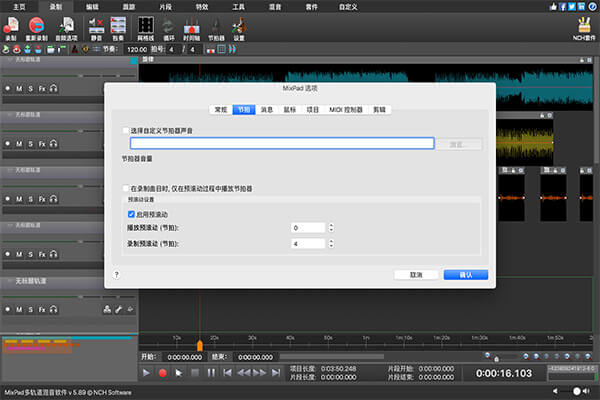Image resolution: width=600 pixels, height=400 pixels.
Task: Click the 录制 (Record) toolbar icon
Action: pyautogui.click(x=11, y=25)
